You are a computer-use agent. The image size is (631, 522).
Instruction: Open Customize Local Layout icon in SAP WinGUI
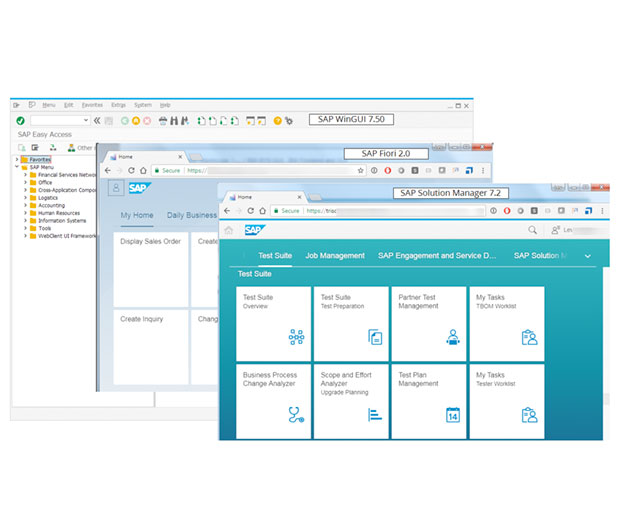289,121
